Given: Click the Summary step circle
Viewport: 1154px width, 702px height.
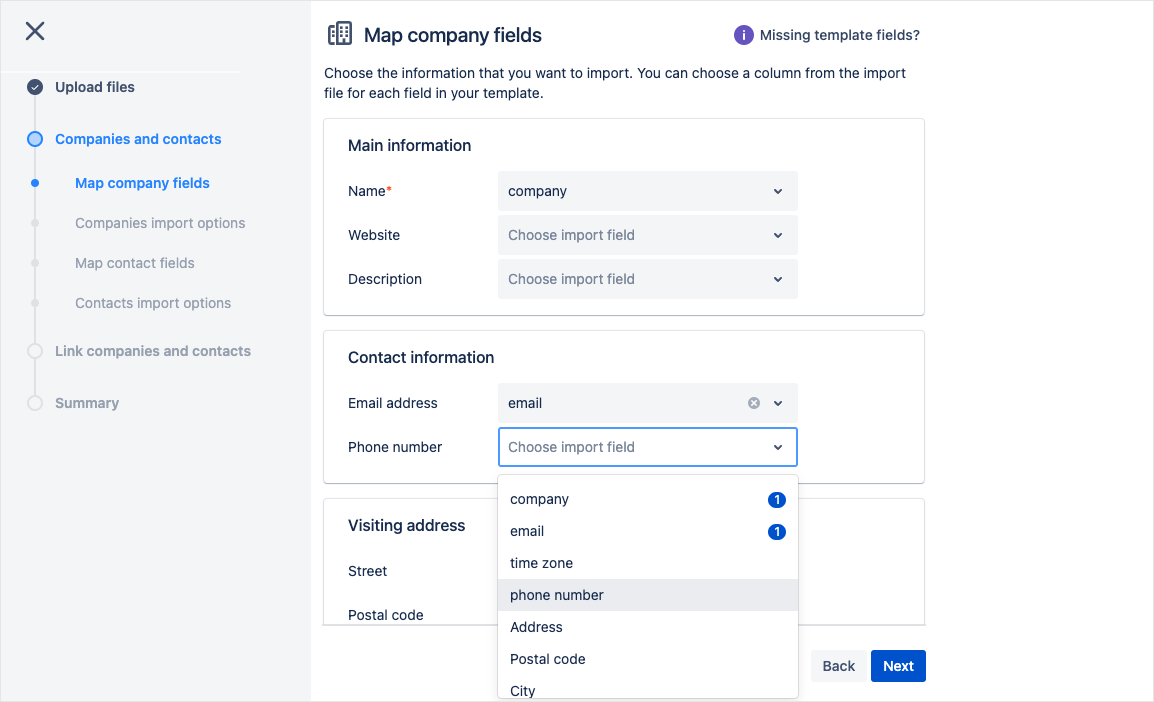Looking at the screenshot, I should point(35,403).
